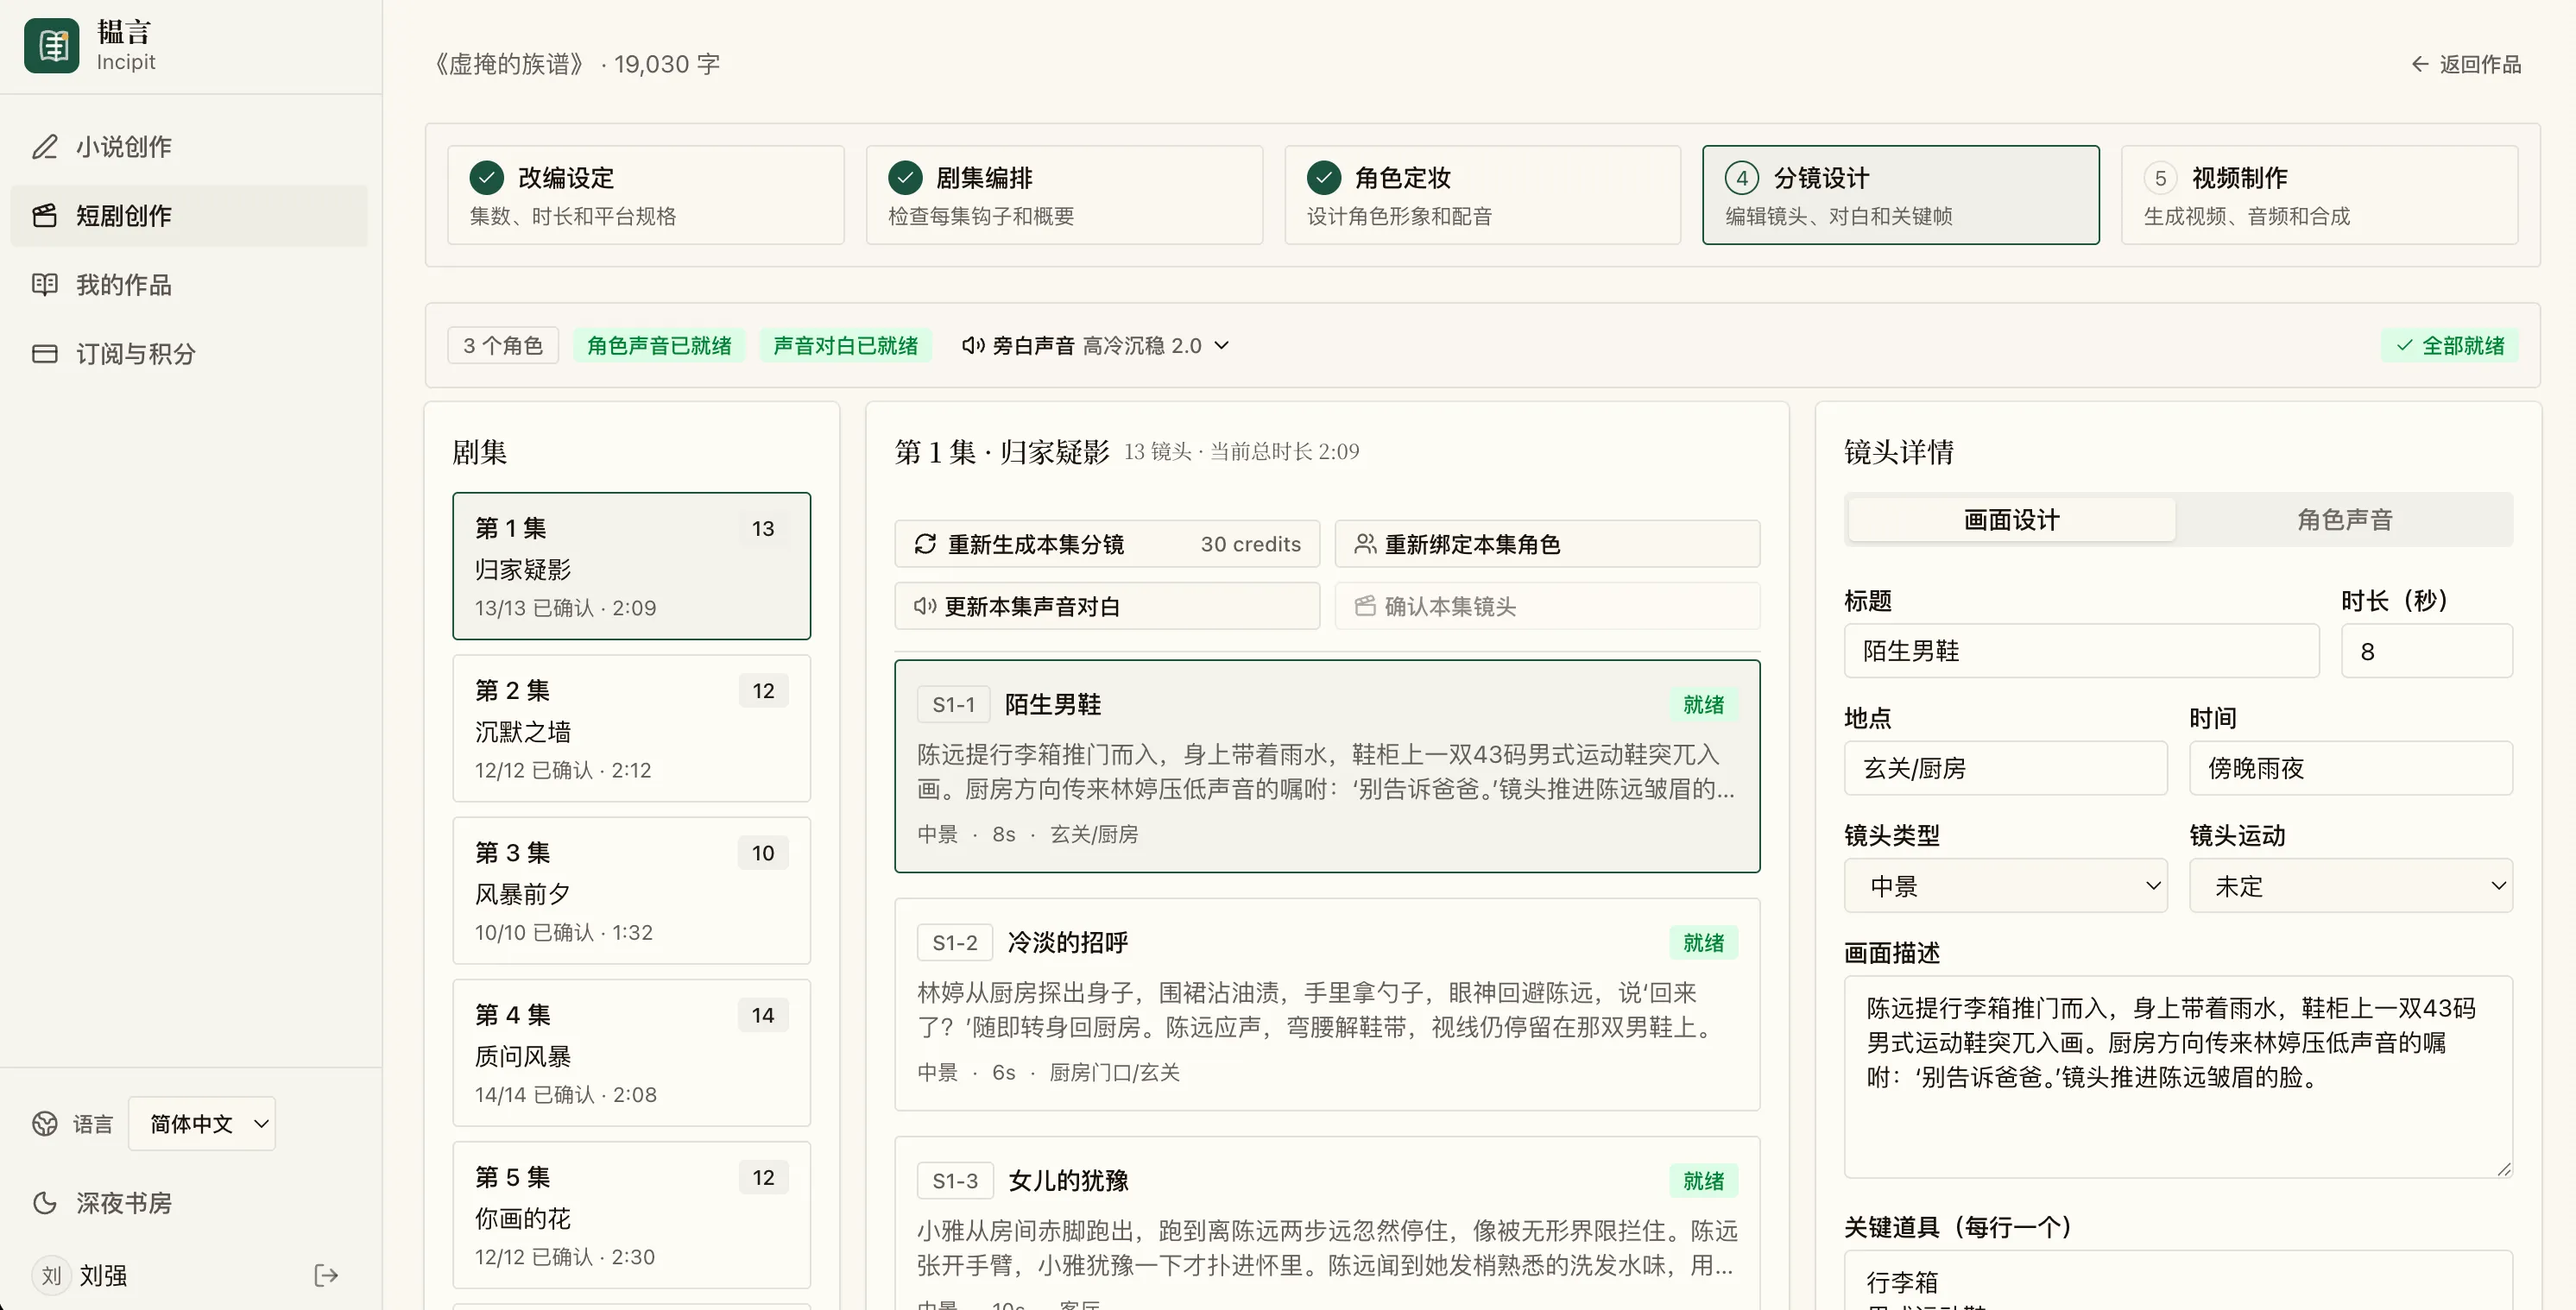Click the clapperboard icon beside 短剧创作

pyautogui.click(x=45, y=216)
